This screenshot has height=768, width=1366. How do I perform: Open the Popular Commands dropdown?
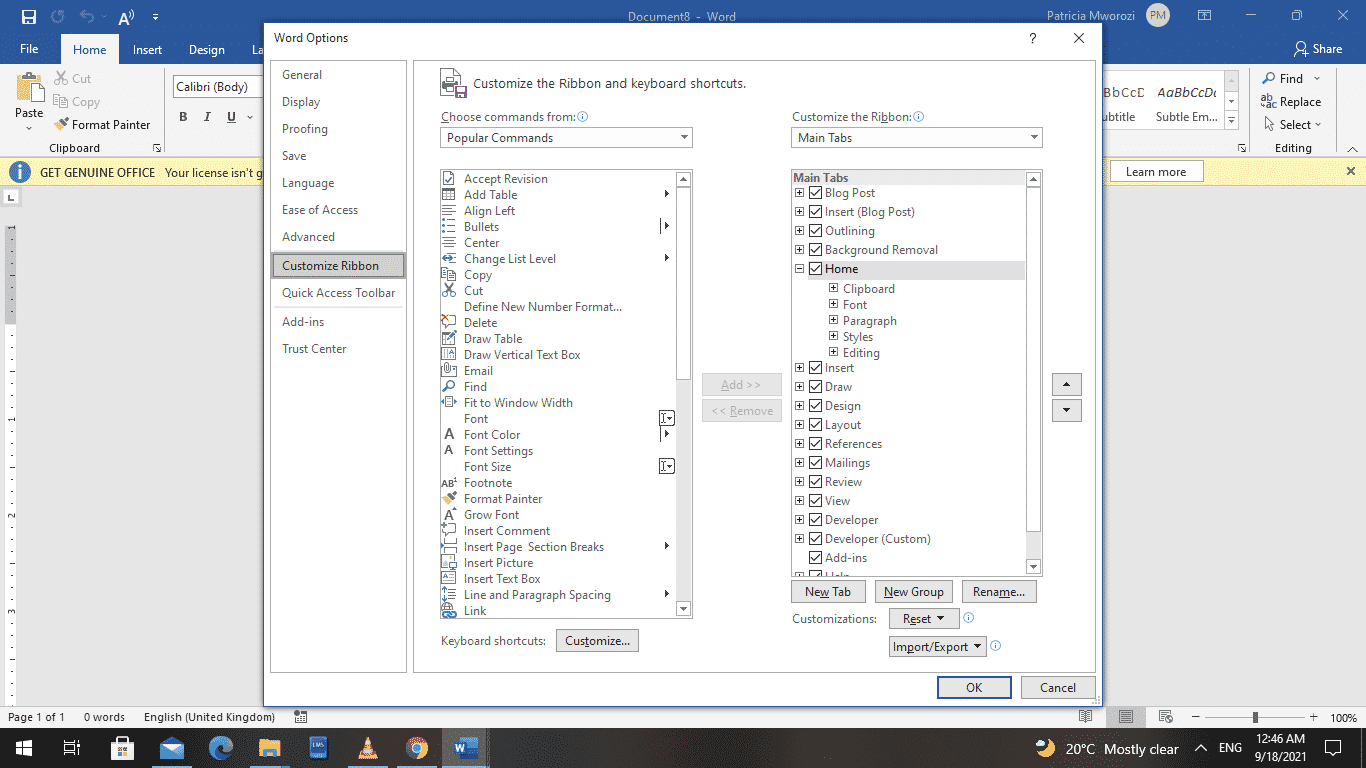[x=683, y=137]
